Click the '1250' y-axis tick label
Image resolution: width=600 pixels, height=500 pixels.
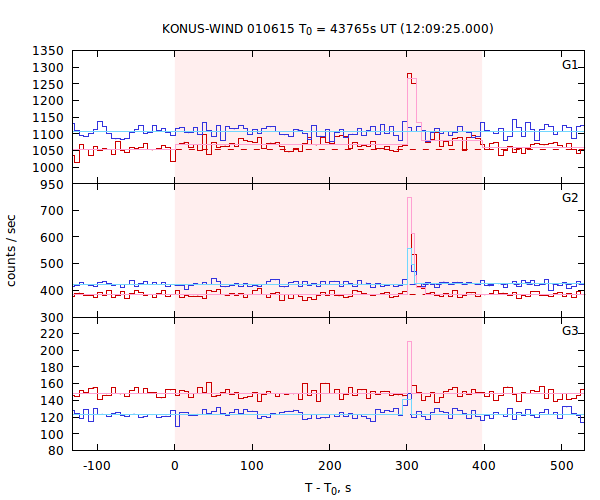[48, 84]
